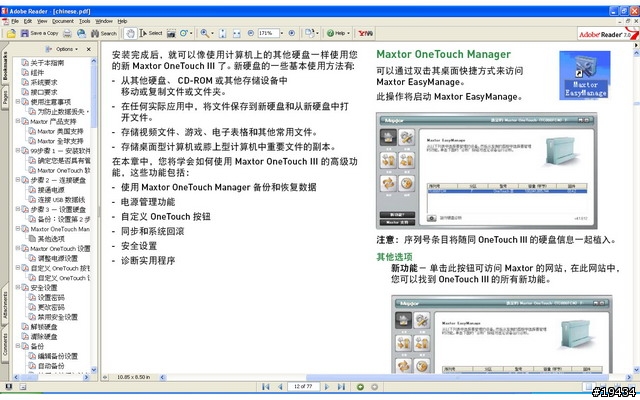Open the Edit menu

tap(28, 21)
